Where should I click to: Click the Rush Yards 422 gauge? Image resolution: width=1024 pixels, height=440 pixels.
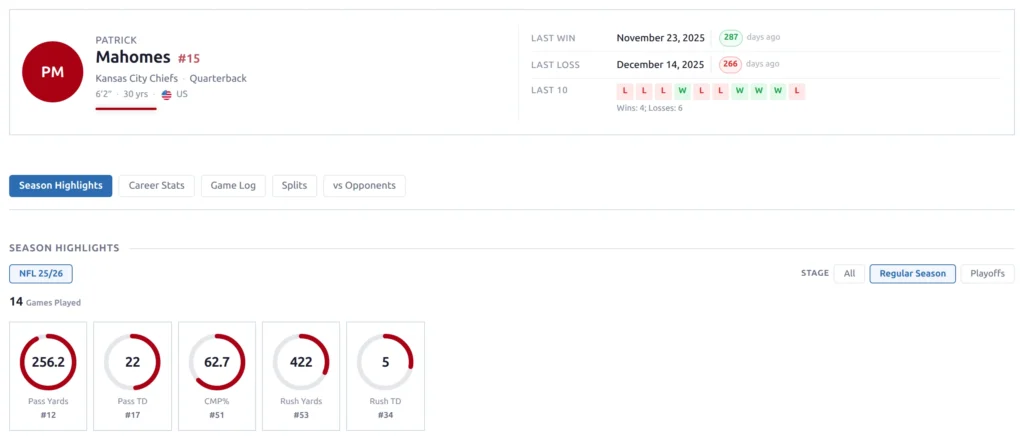301,362
